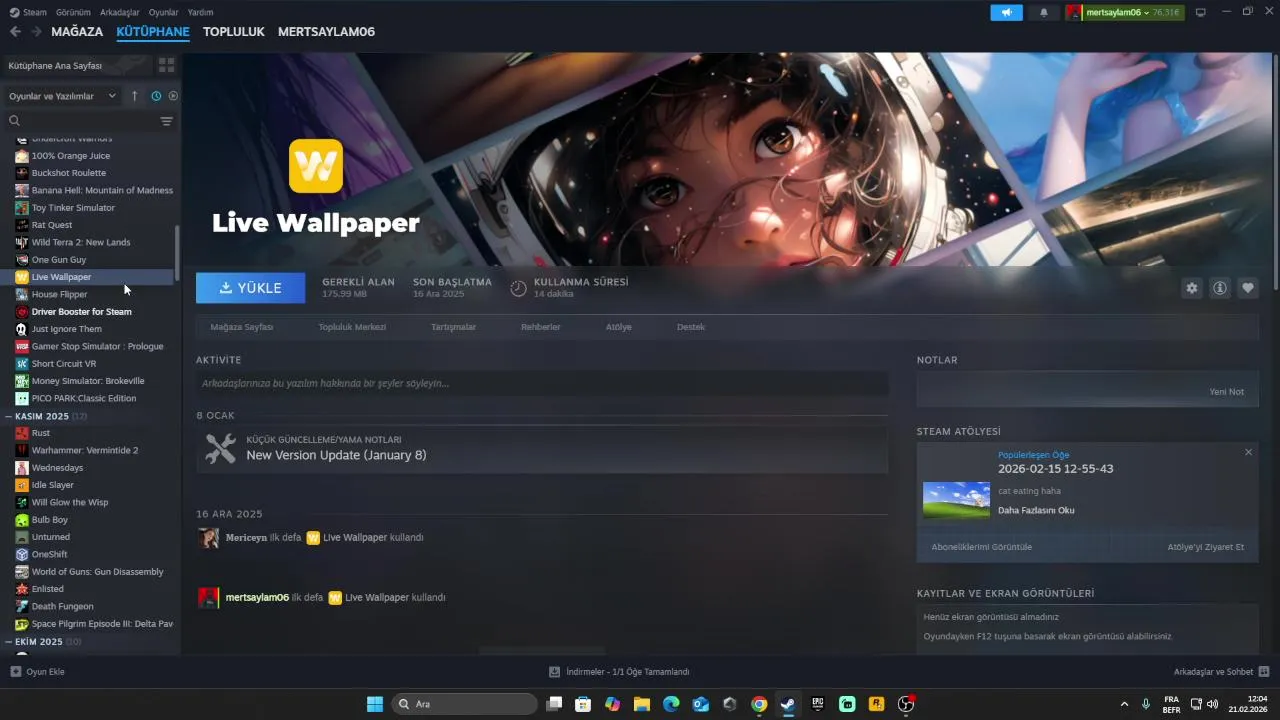This screenshot has height=720, width=1280.
Task: Click Oyun Ekle plus icon
Action: 15,672
